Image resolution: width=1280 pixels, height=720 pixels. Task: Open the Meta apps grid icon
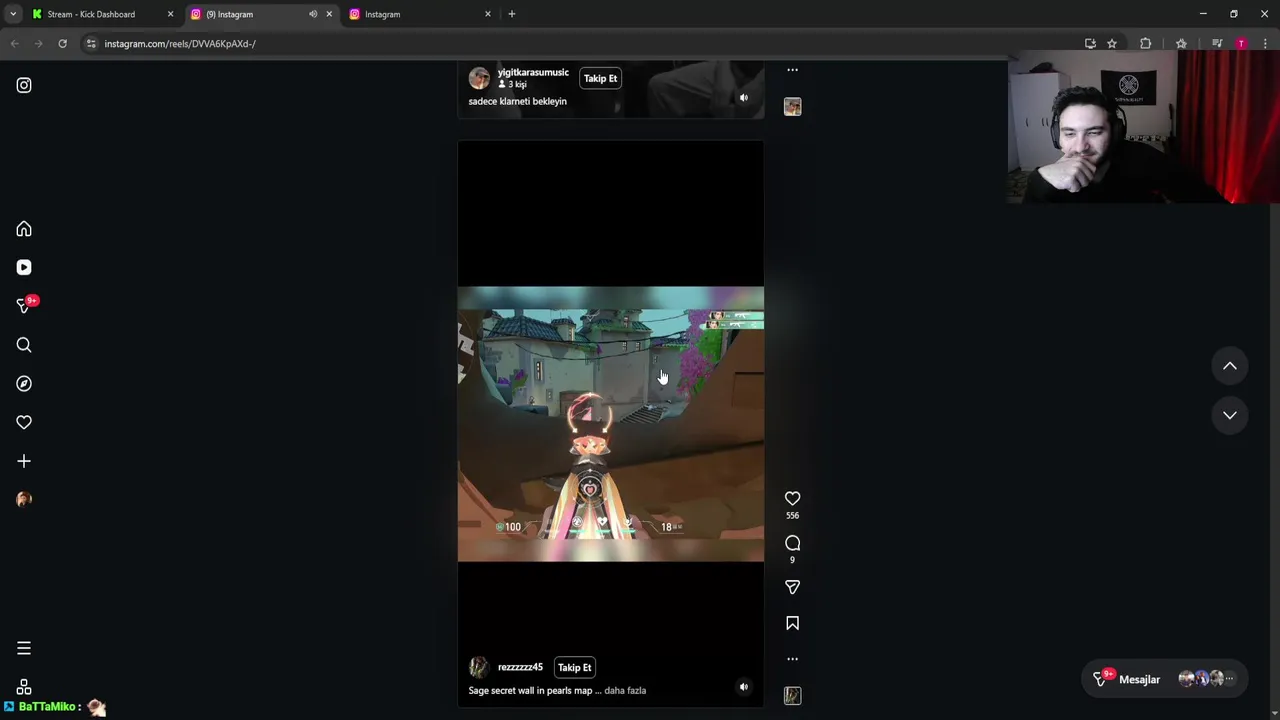point(24,686)
